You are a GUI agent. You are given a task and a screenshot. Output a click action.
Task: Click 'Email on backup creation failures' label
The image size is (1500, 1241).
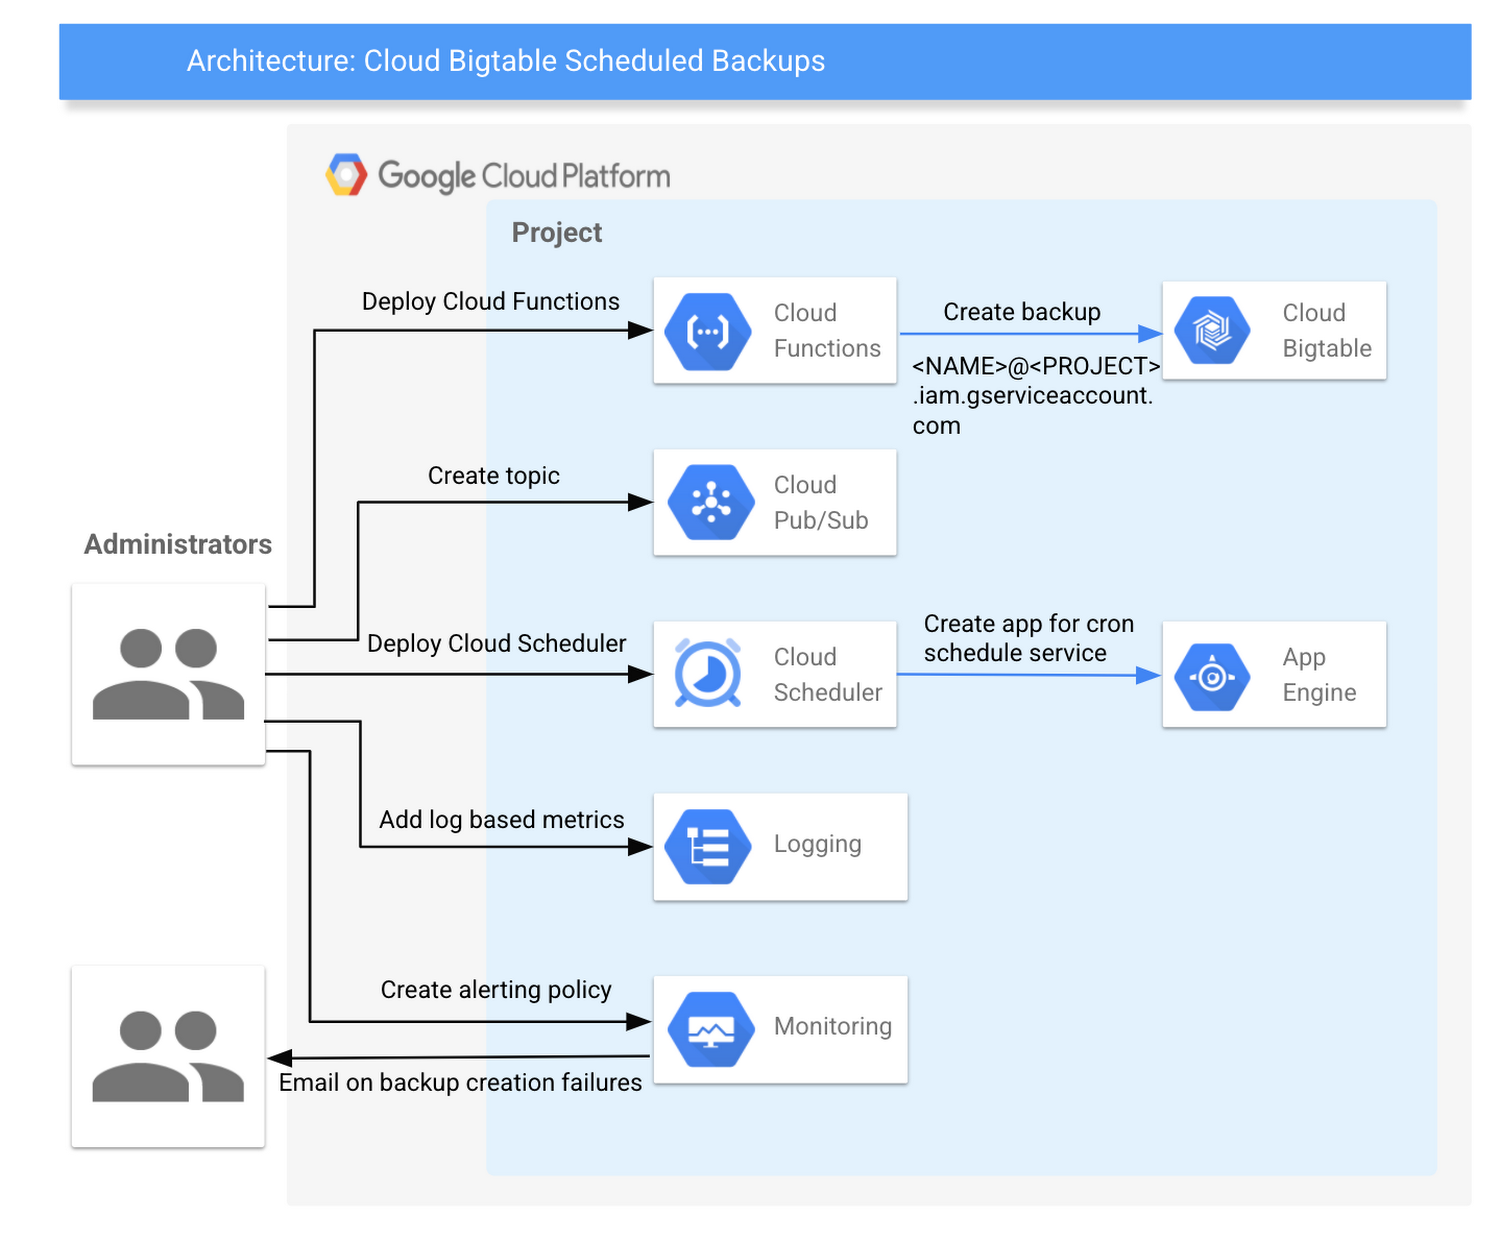[x=460, y=1082]
